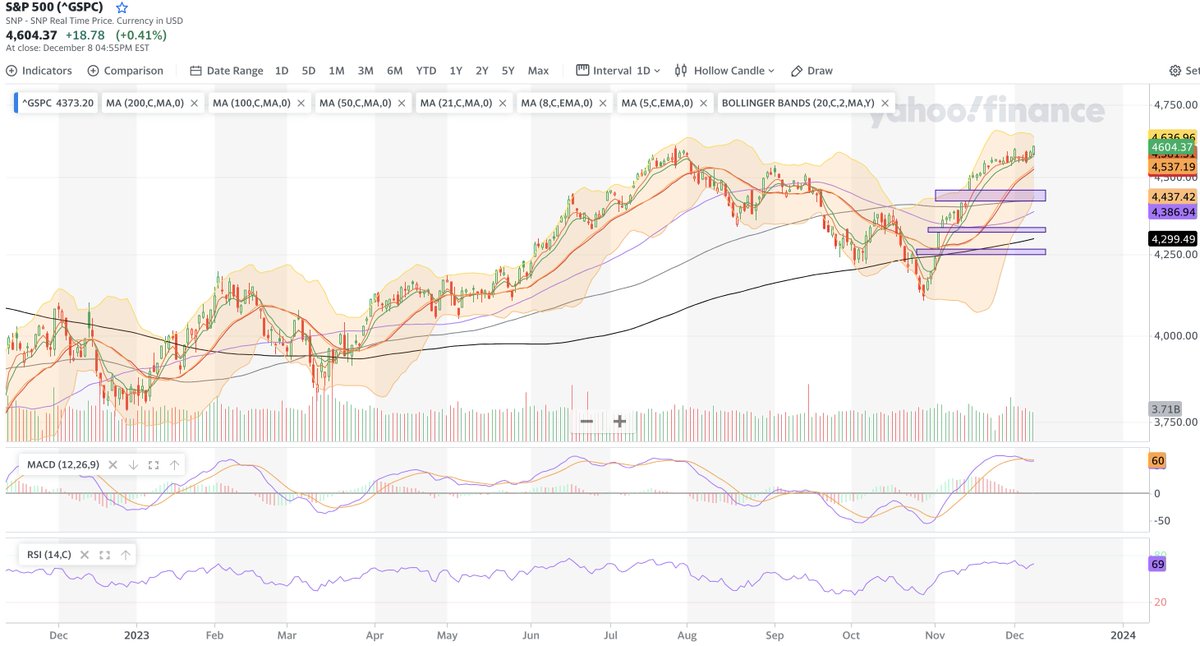
Task: Remove the MA (50,C,MA,0) indicator
Action: click(x=402, y=103)
